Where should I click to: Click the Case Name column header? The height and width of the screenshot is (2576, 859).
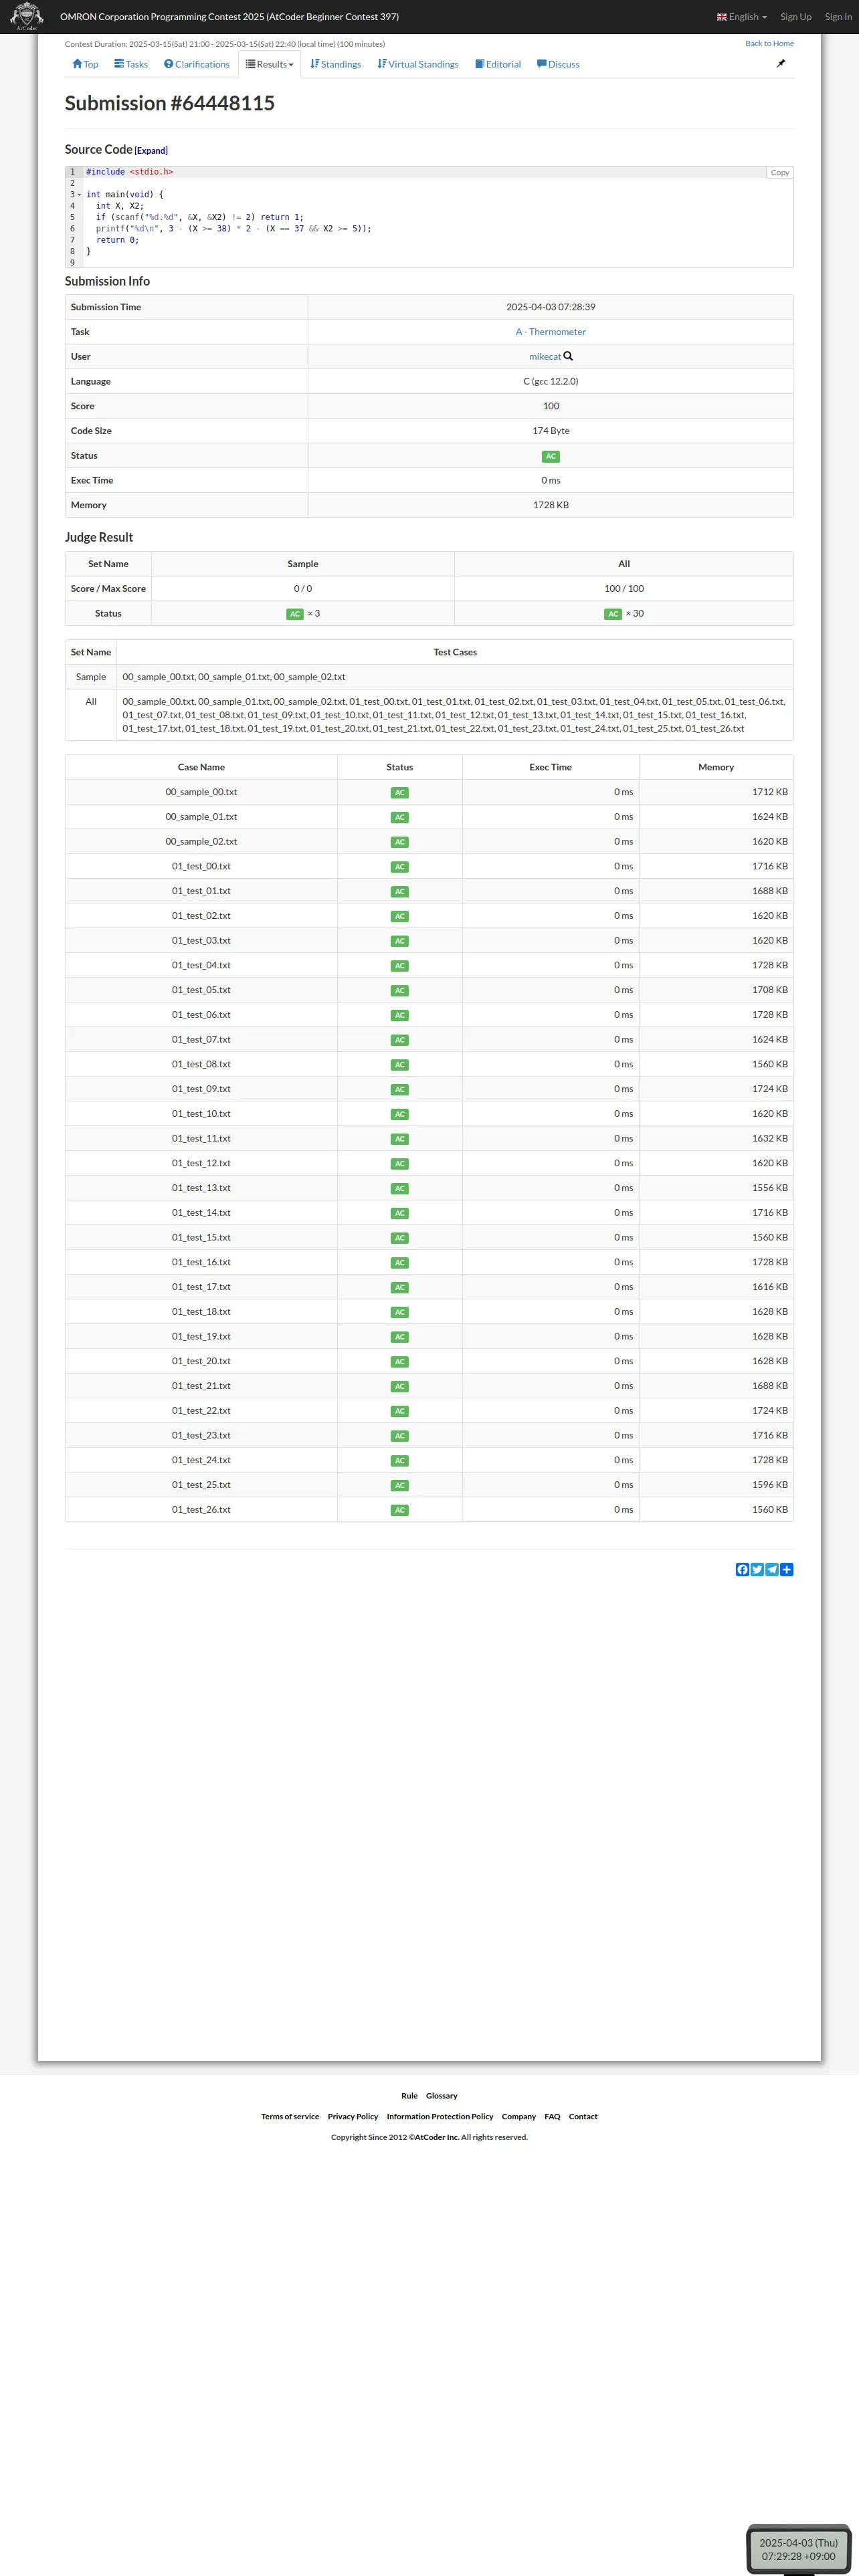point(201,768)
